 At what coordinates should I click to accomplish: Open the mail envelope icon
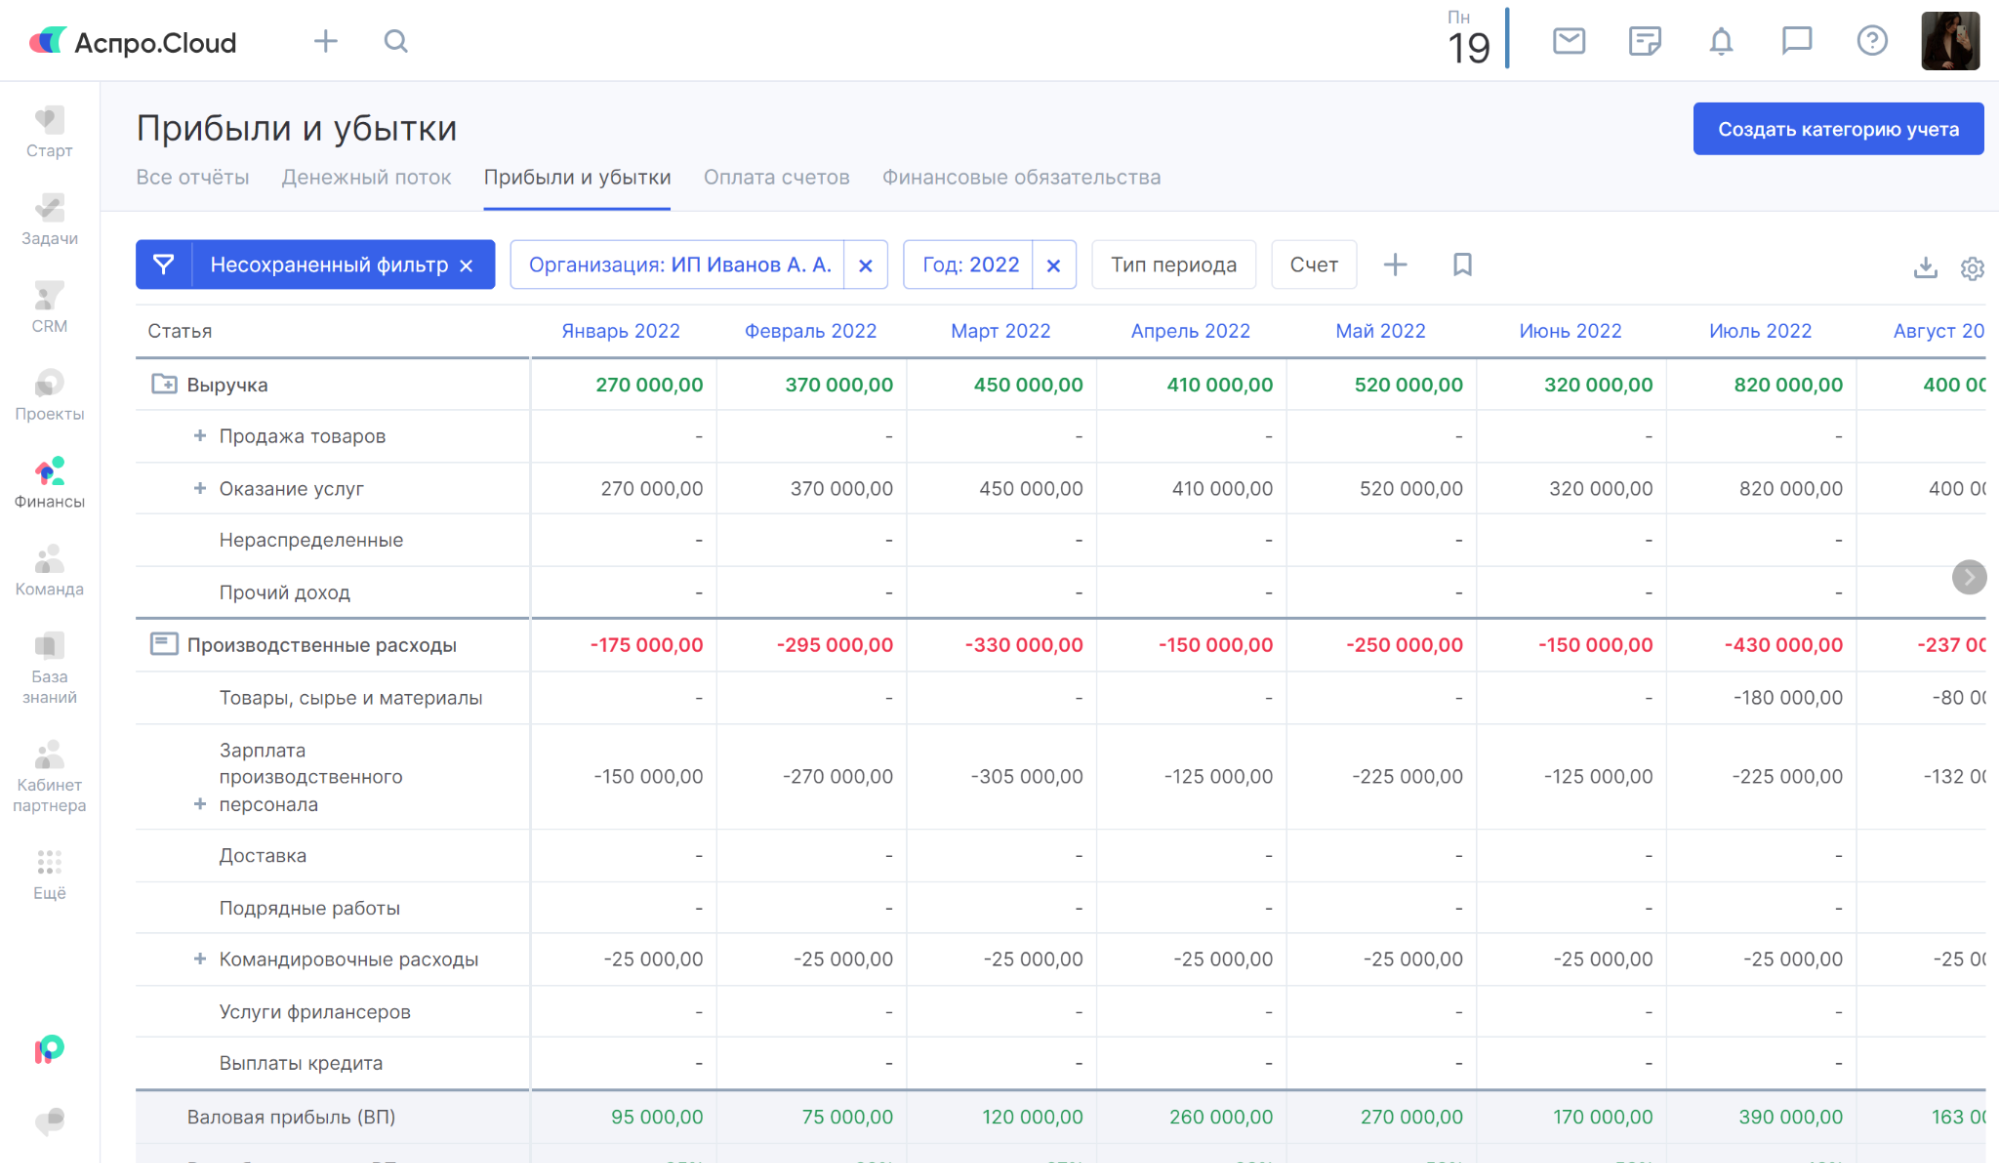click(1568, 41)
